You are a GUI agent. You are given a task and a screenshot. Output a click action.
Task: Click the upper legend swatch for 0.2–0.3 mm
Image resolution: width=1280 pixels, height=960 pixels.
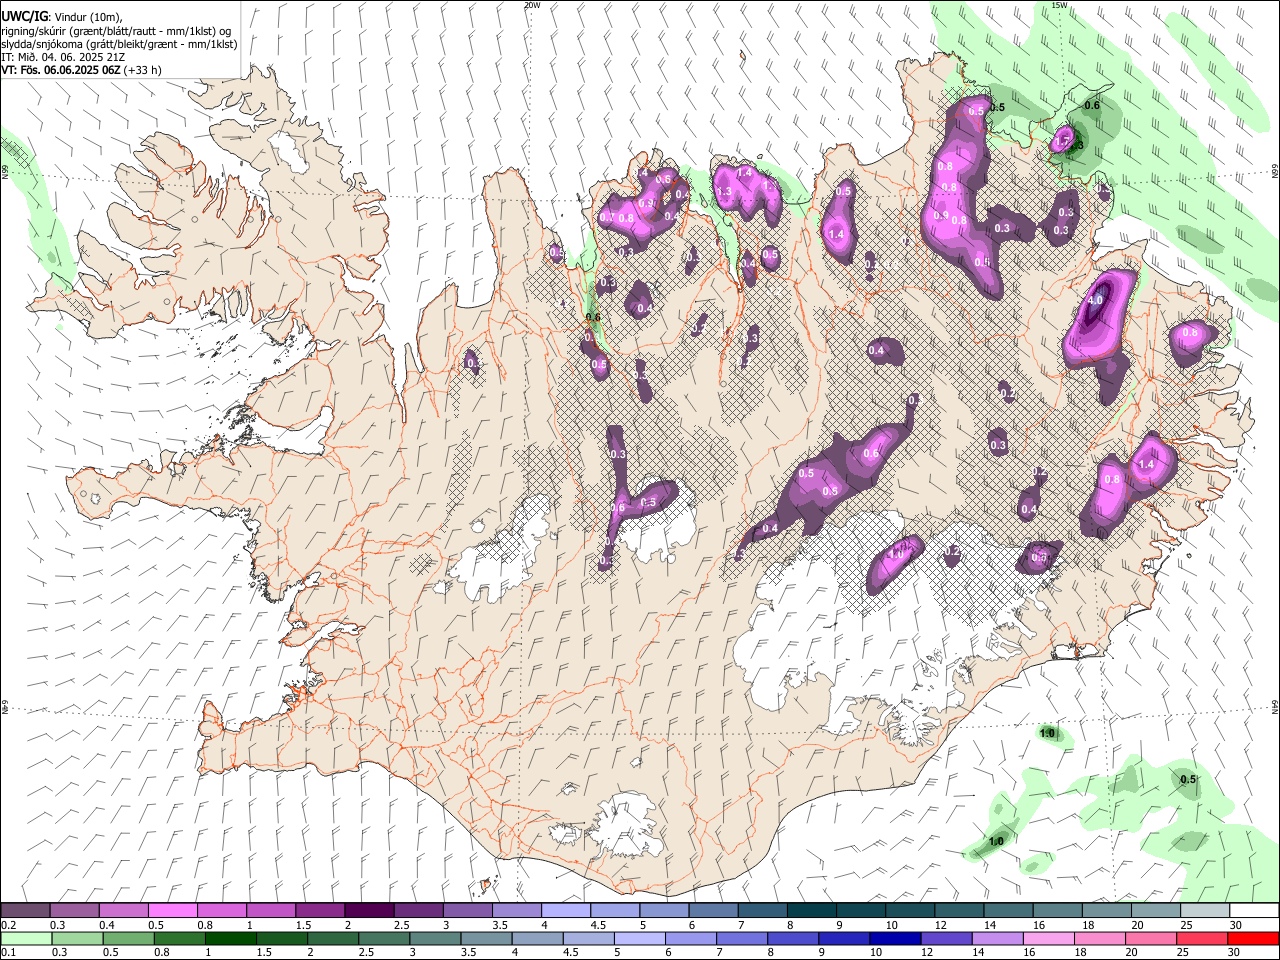point(25,910)
